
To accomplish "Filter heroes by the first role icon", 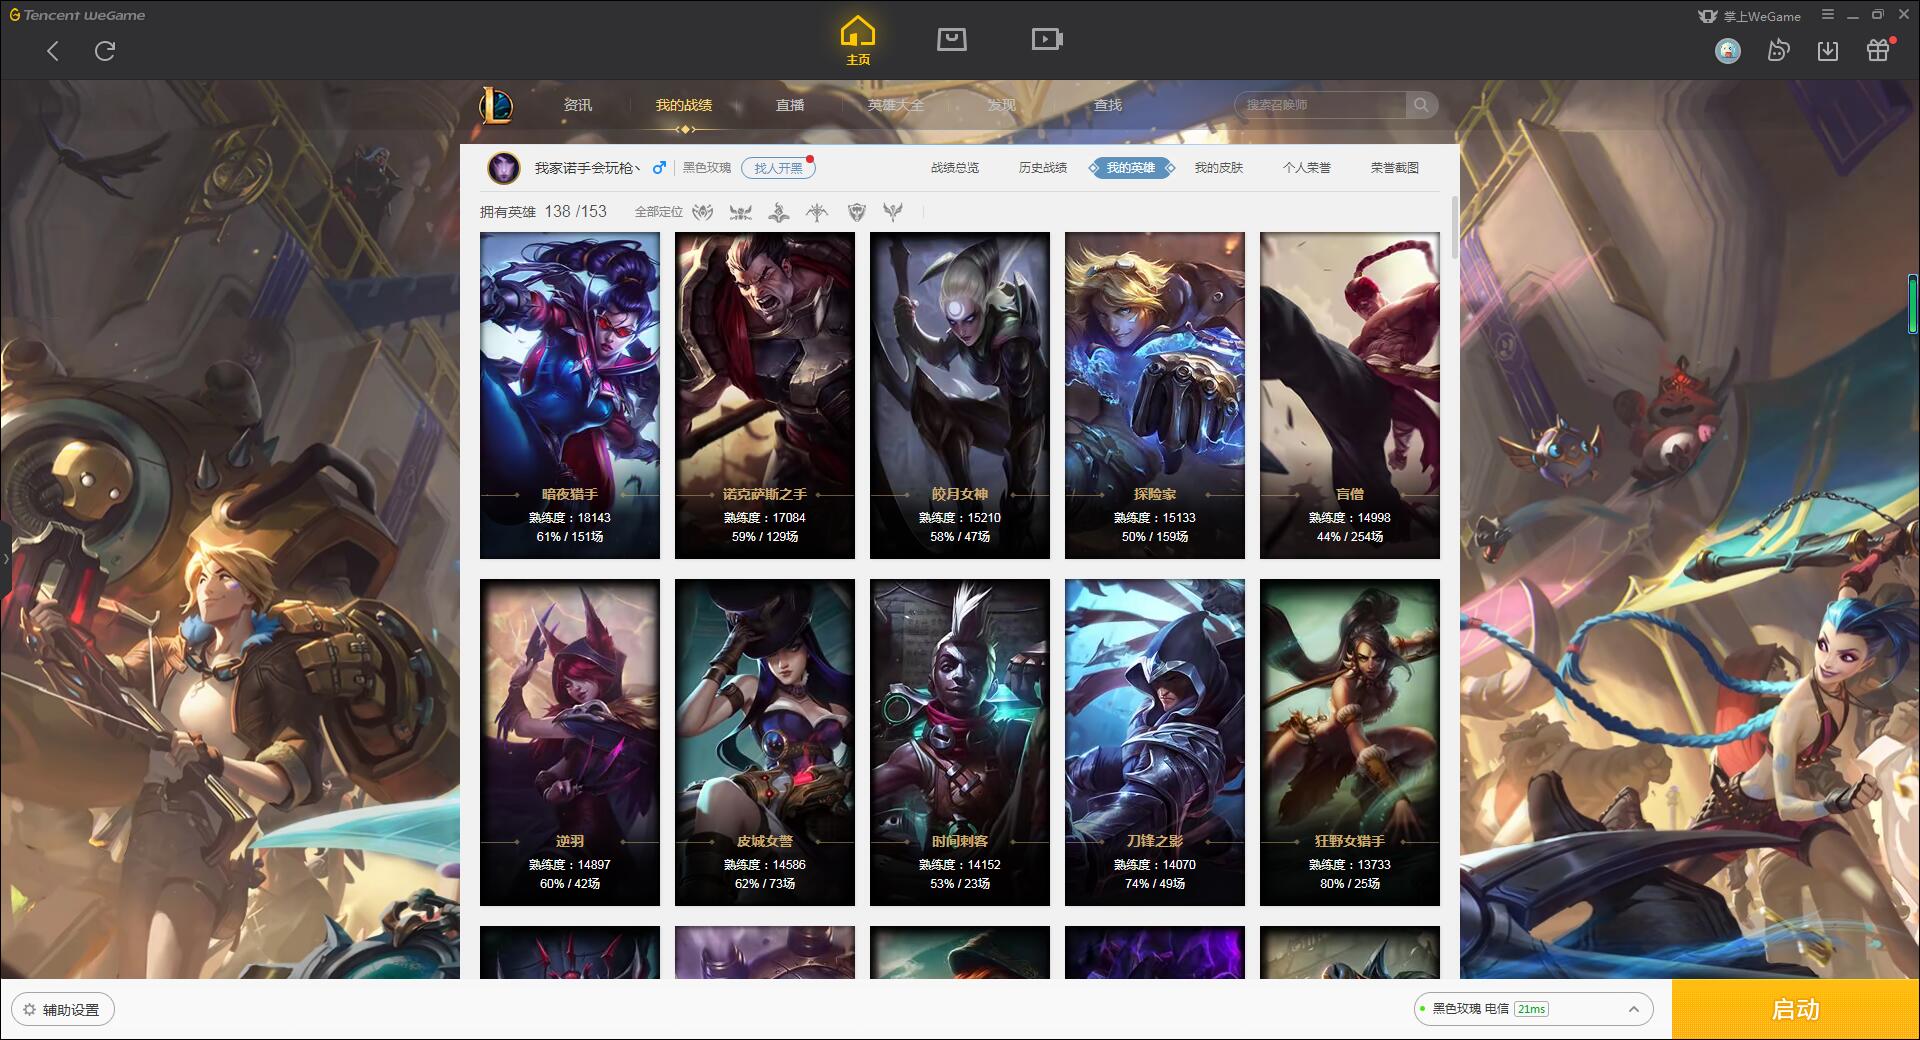I will 703,212.
